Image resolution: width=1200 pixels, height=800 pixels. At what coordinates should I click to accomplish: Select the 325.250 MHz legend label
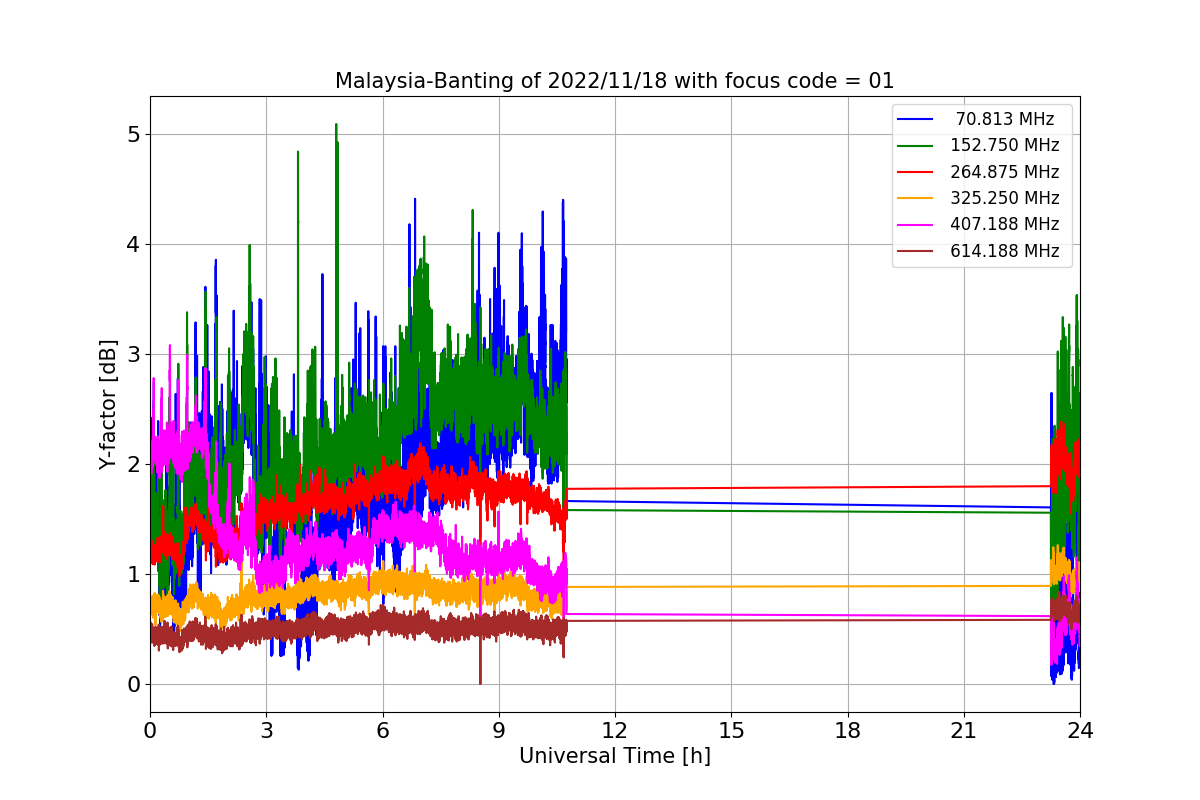(1005, 198)
